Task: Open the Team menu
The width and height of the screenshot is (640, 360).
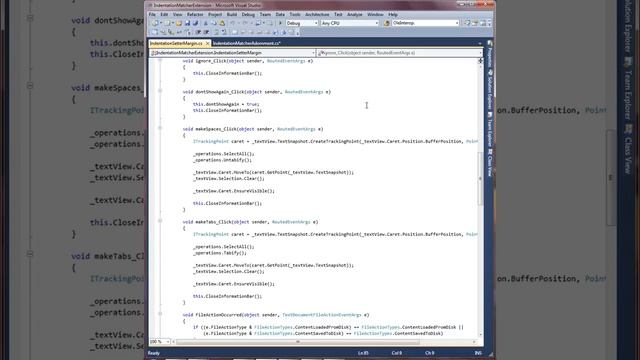Action: tap(265, 14)
